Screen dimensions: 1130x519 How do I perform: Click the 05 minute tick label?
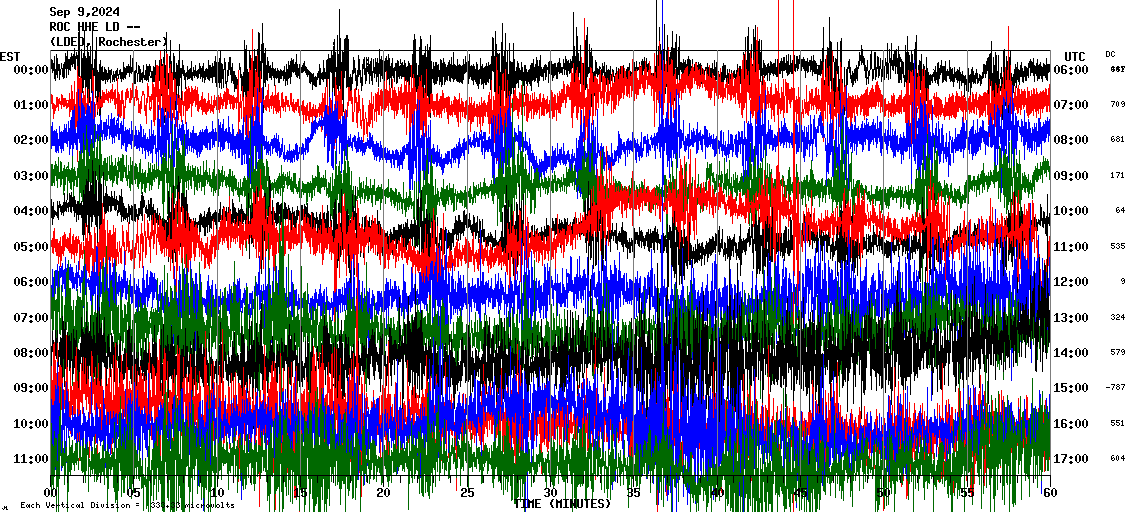coord(134,493)
